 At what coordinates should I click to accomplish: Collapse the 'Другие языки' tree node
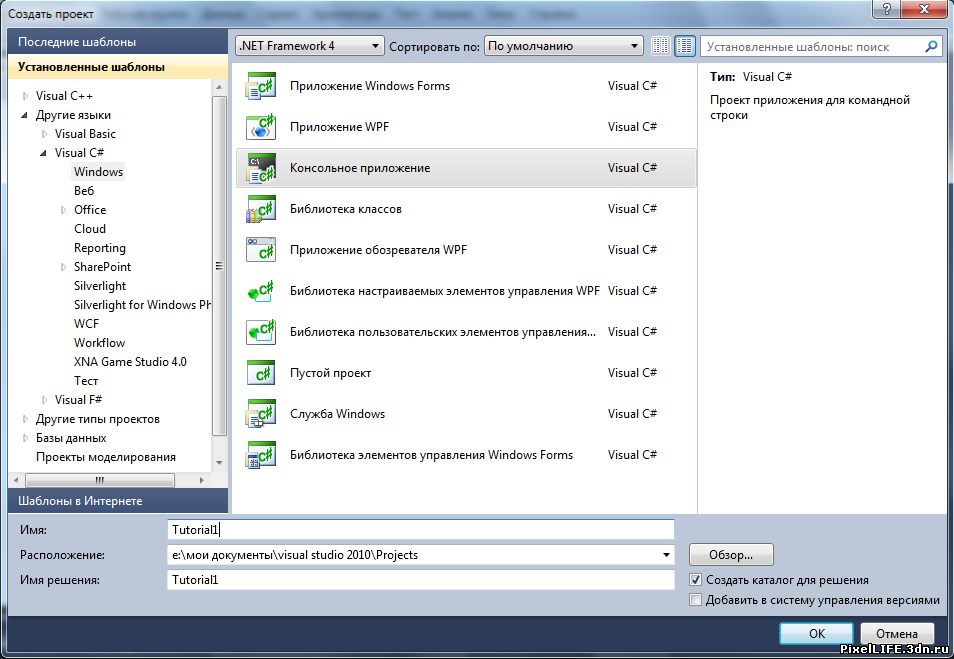(25, 115)
